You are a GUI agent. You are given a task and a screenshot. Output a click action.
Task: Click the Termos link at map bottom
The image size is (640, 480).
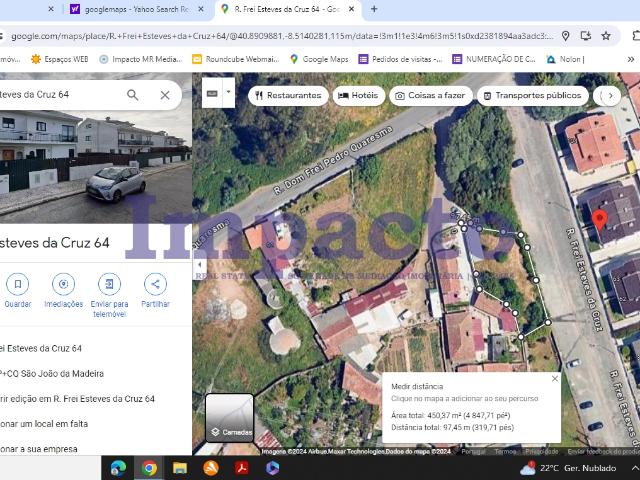pos(505,451)
